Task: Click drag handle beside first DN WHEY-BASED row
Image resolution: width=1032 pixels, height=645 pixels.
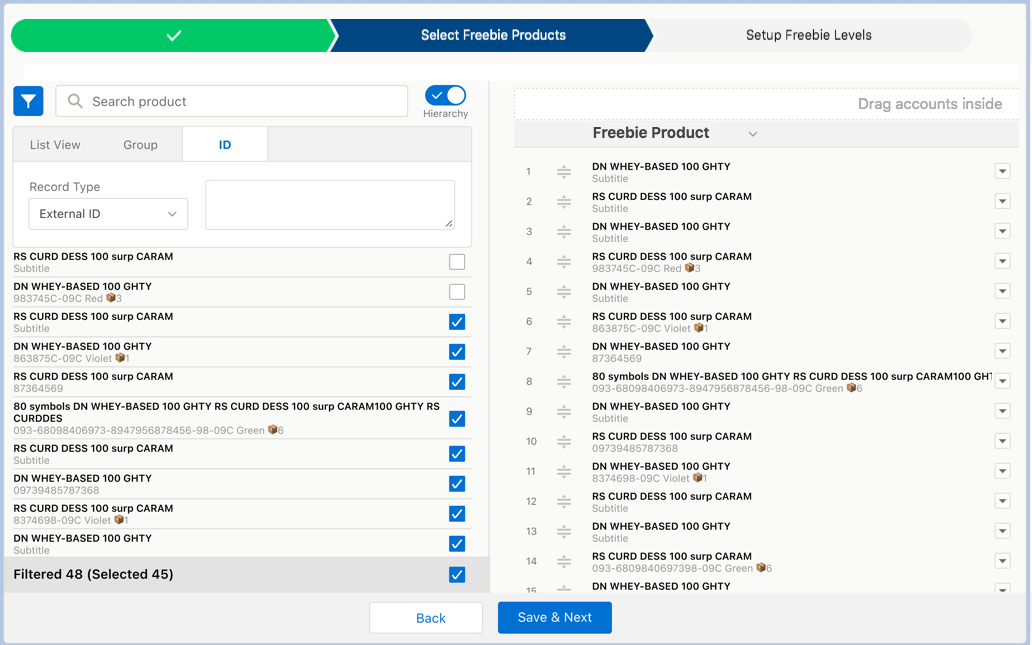Action: point(563,171)
